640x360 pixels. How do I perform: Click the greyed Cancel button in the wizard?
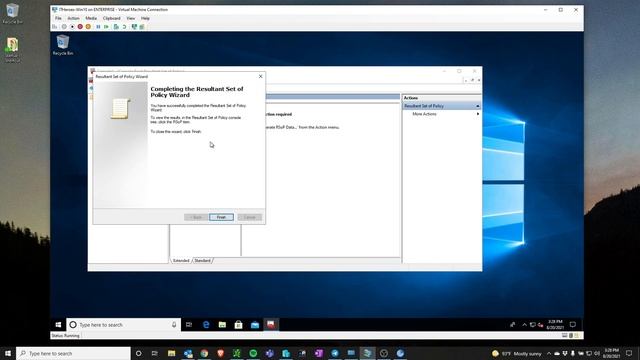250,217
